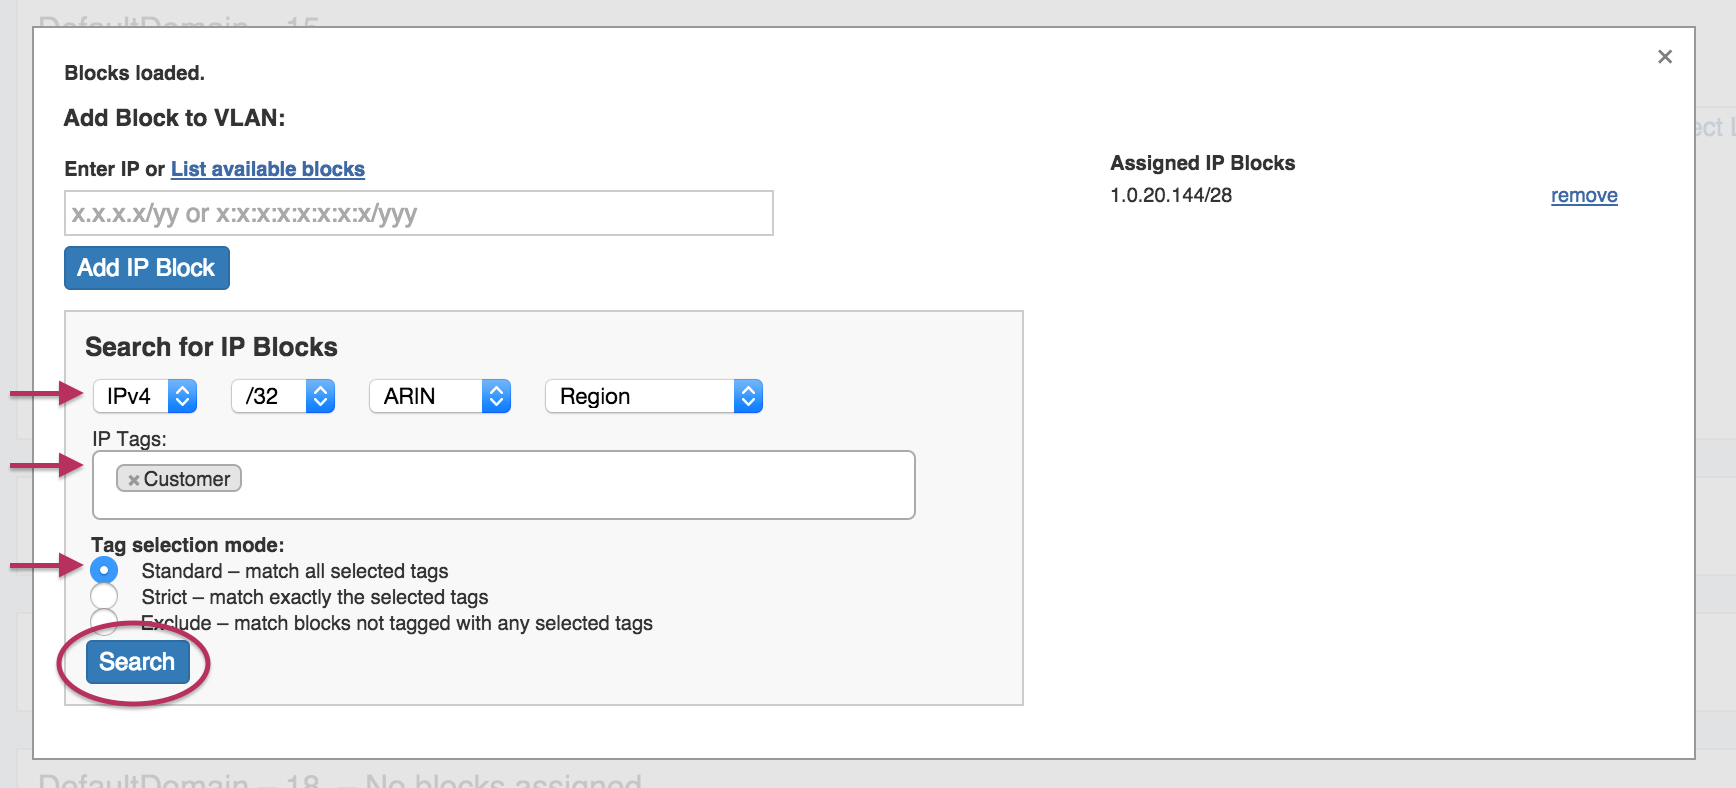
Task: Select the Standard tag selection mode
Action: pyautogui.click(x=104, y=570)
